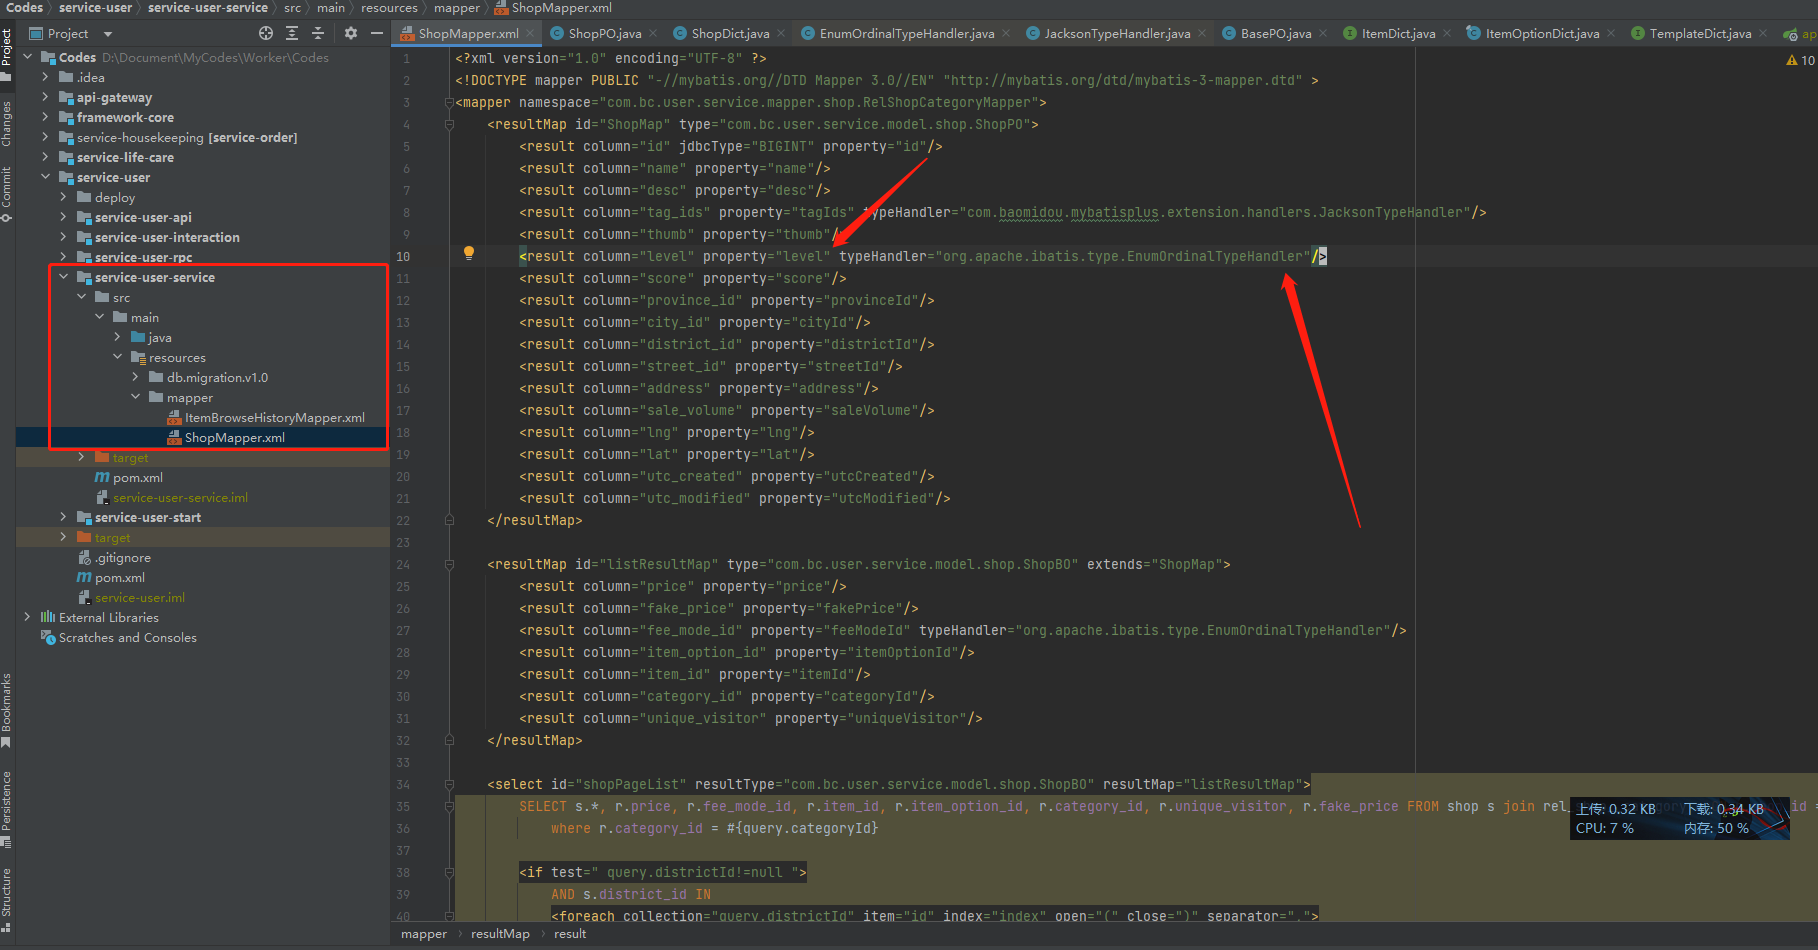Open Project panel settings gear

coord(350,33)
